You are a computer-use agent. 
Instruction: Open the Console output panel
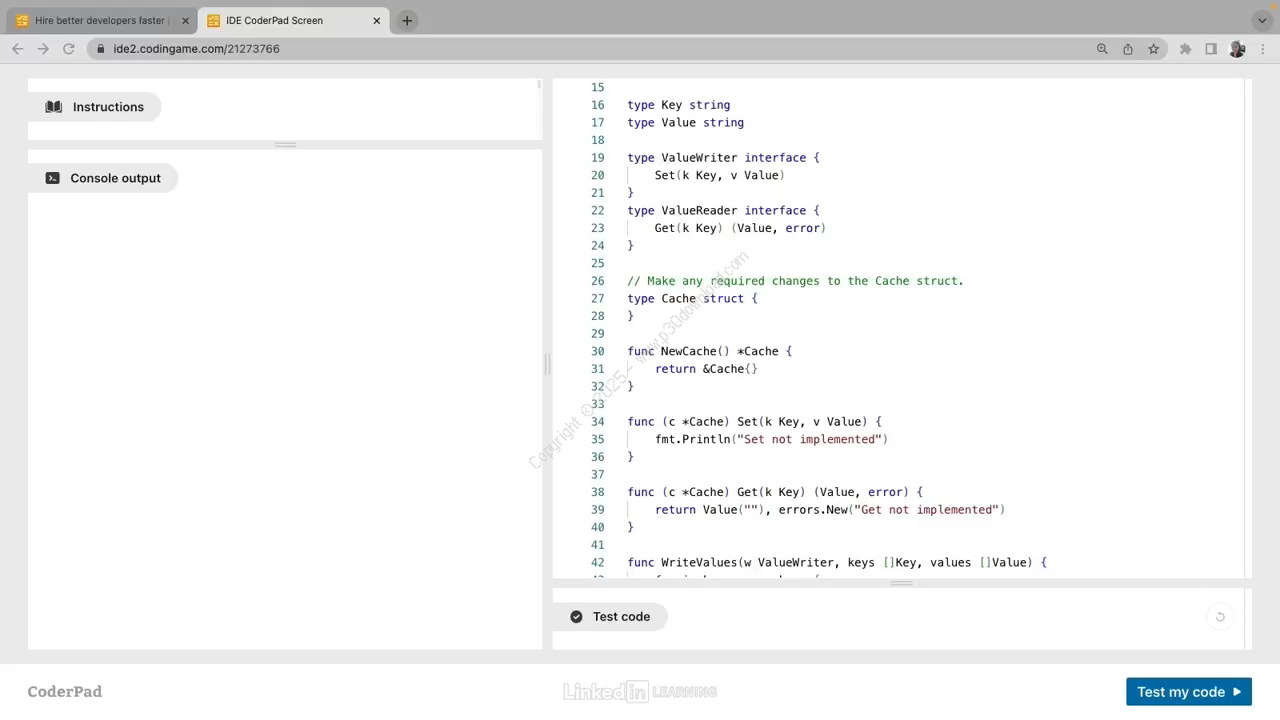pos(103,178)
